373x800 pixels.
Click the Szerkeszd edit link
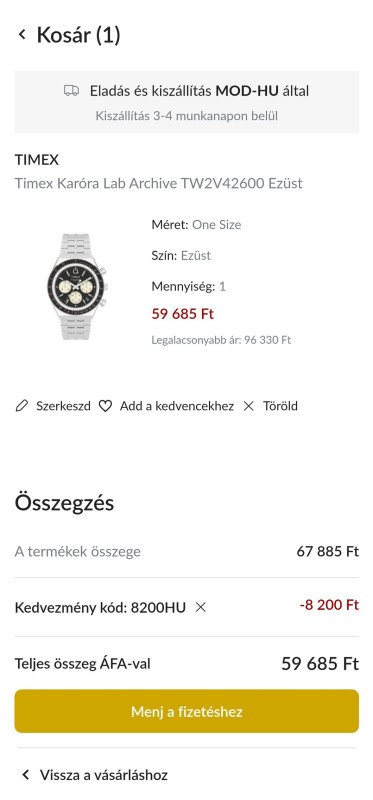click(63, 406)
